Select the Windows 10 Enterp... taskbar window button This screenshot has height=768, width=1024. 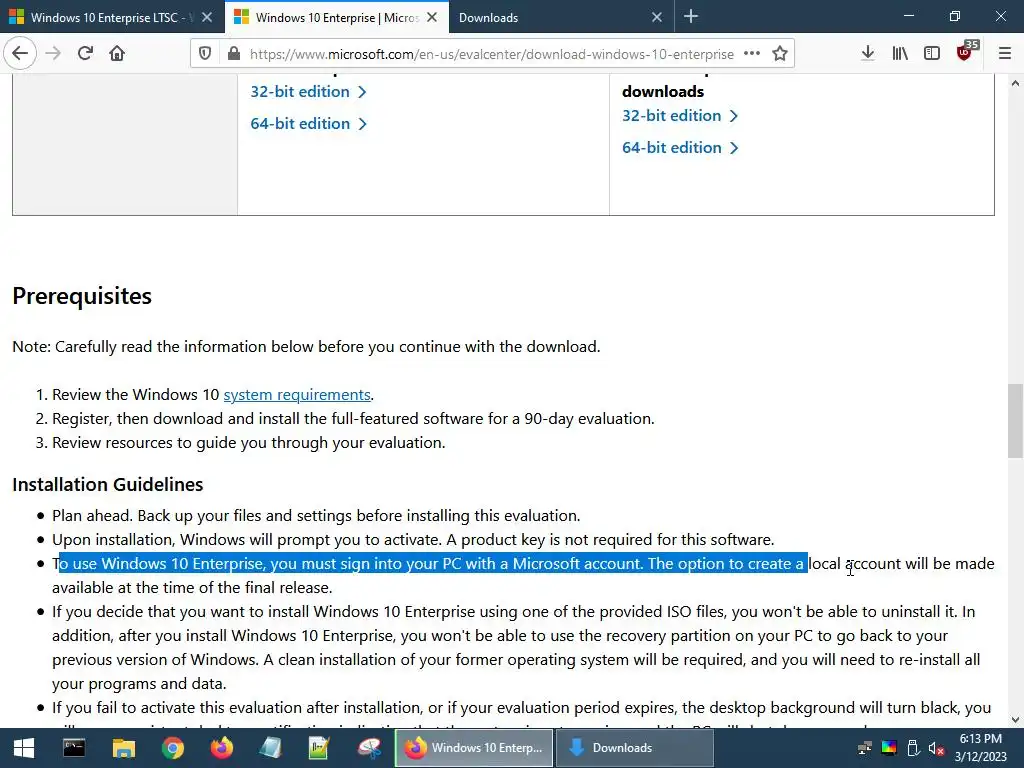click(474, 748)
